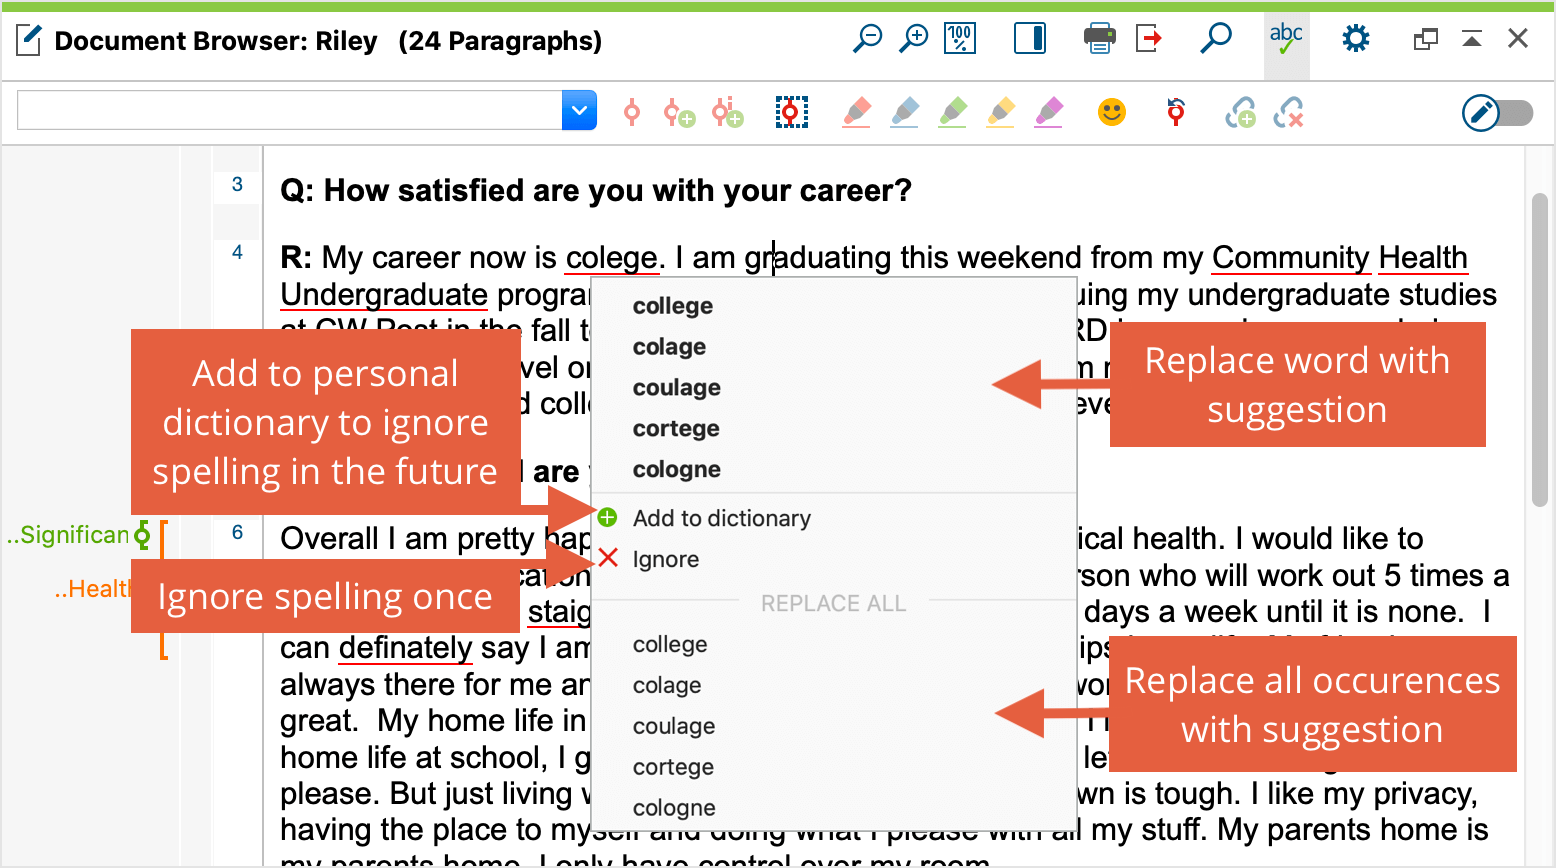This screenshot has height=868, width=1556.
Task: Click the question 'How satisfied are you with your career?'
Action: pos(617,190)
